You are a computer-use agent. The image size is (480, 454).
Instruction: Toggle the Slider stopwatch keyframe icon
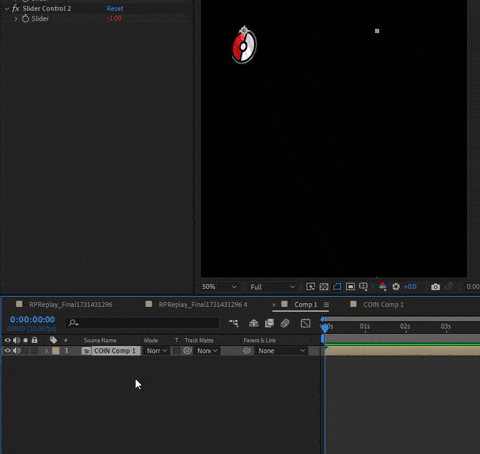tap(25, 19)
